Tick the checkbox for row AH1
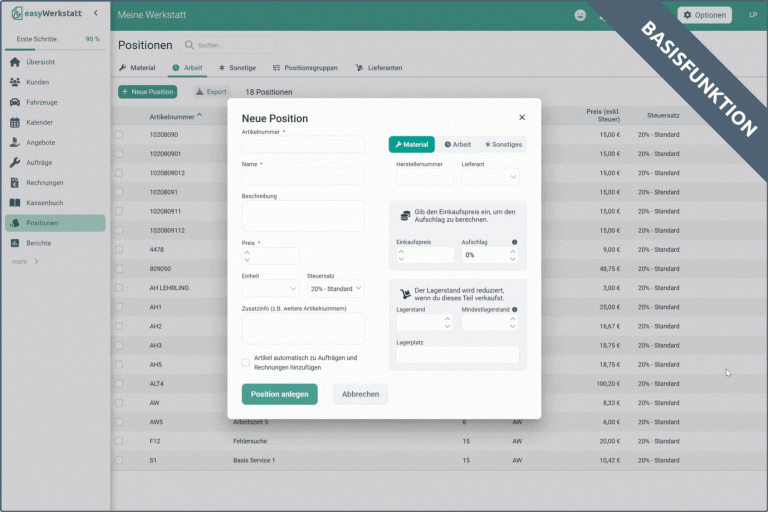The height and width of the screenshot is (512, 768). 119,307
